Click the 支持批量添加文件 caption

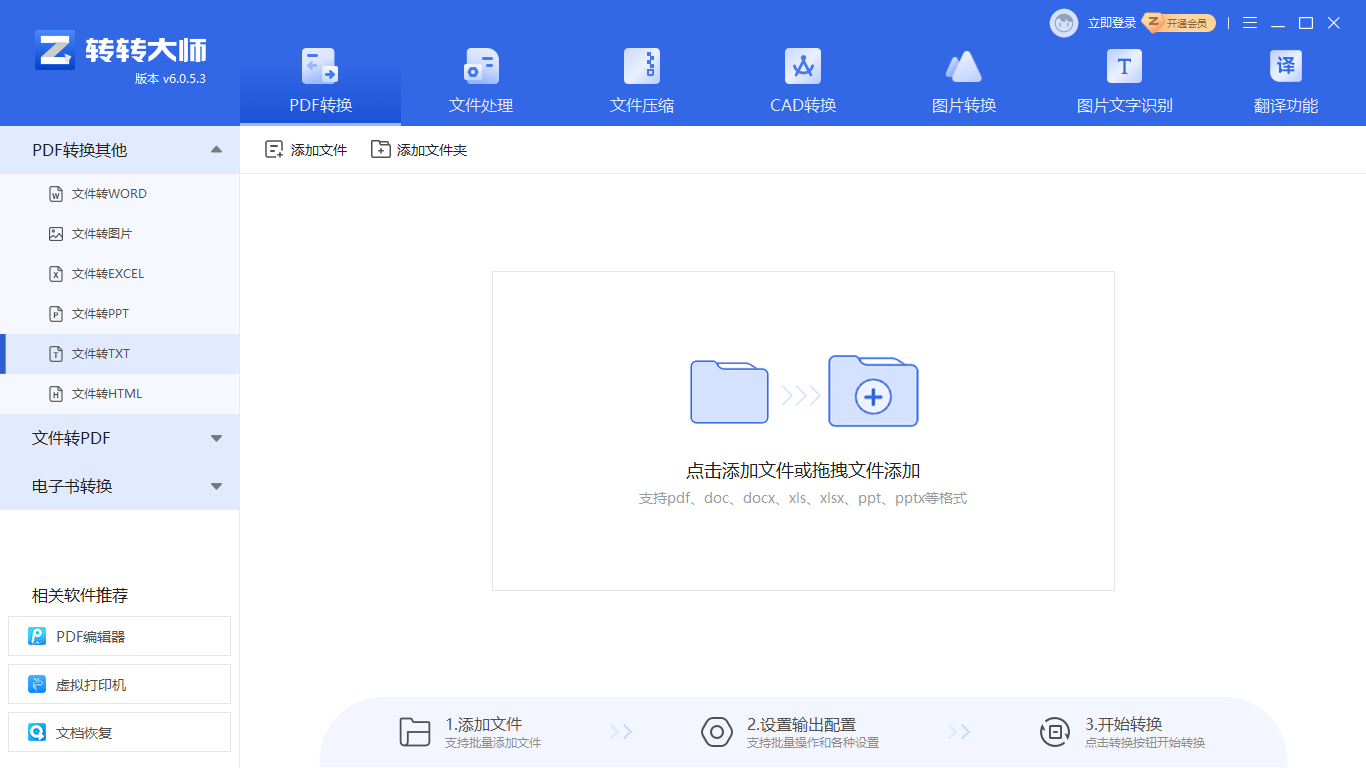click(493, 743)
